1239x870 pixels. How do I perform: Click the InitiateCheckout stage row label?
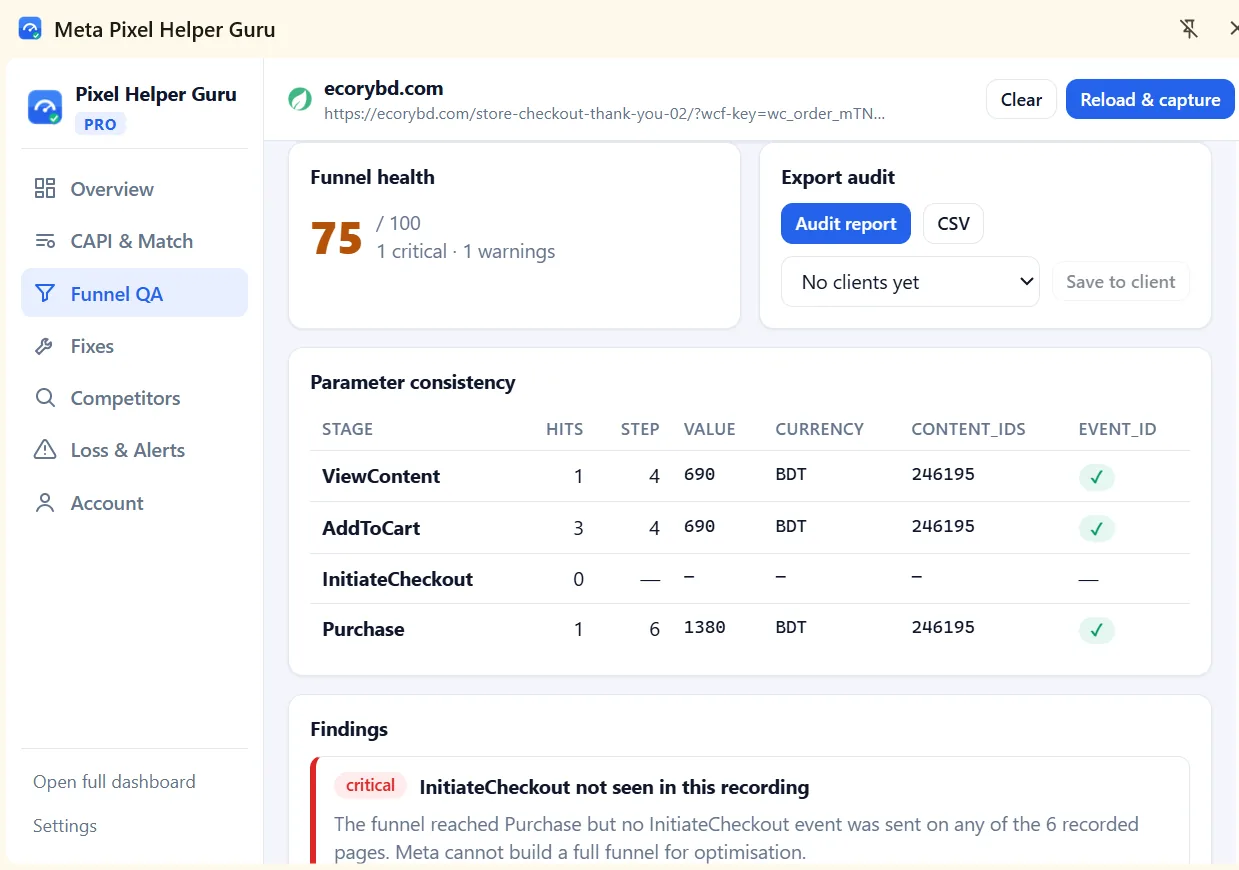[397, 579]
